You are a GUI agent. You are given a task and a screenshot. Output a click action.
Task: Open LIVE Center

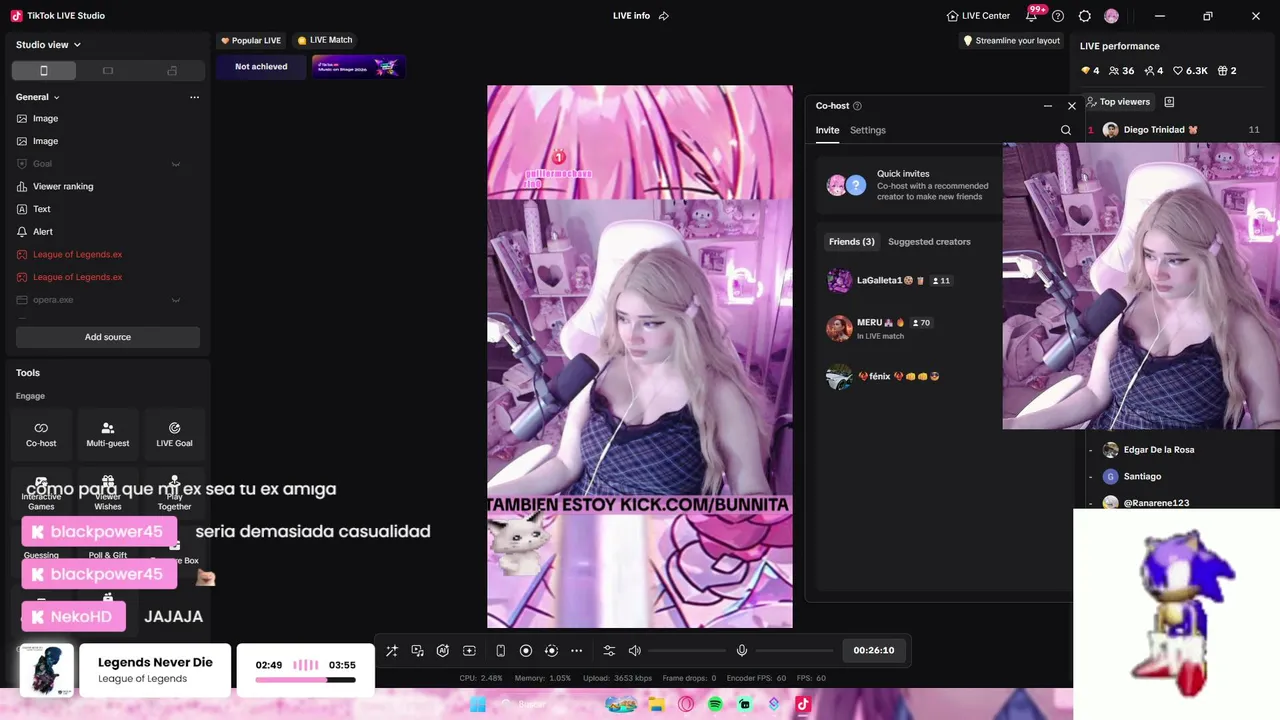click(978, 16)
